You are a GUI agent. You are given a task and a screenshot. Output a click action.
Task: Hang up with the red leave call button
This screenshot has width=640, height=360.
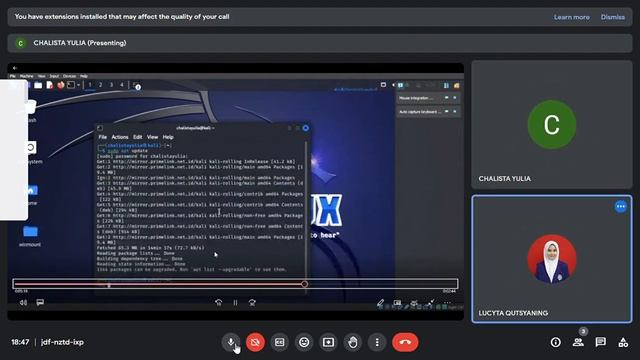point(405,342)
